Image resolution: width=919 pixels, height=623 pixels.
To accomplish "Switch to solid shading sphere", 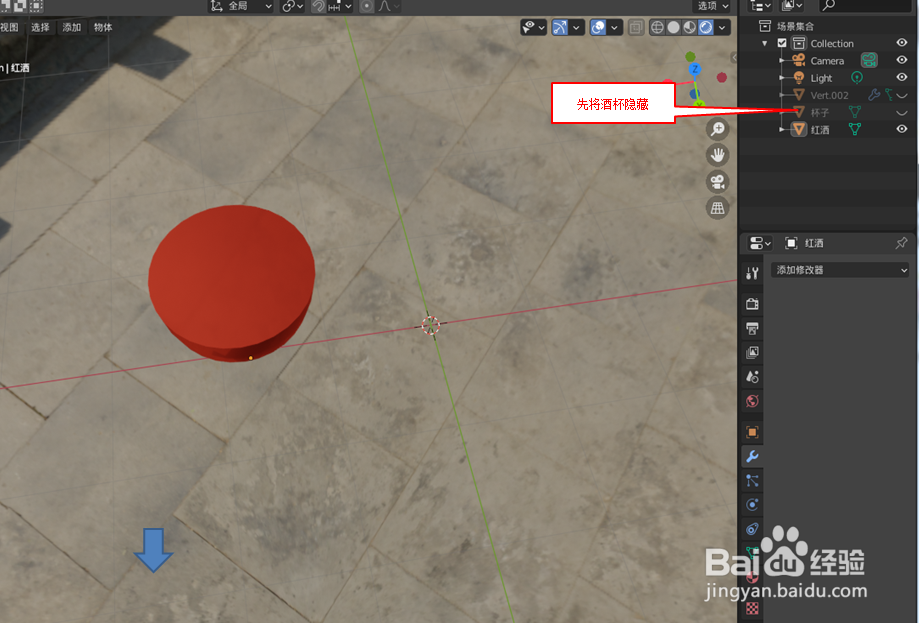I will [x=674, y=27].
